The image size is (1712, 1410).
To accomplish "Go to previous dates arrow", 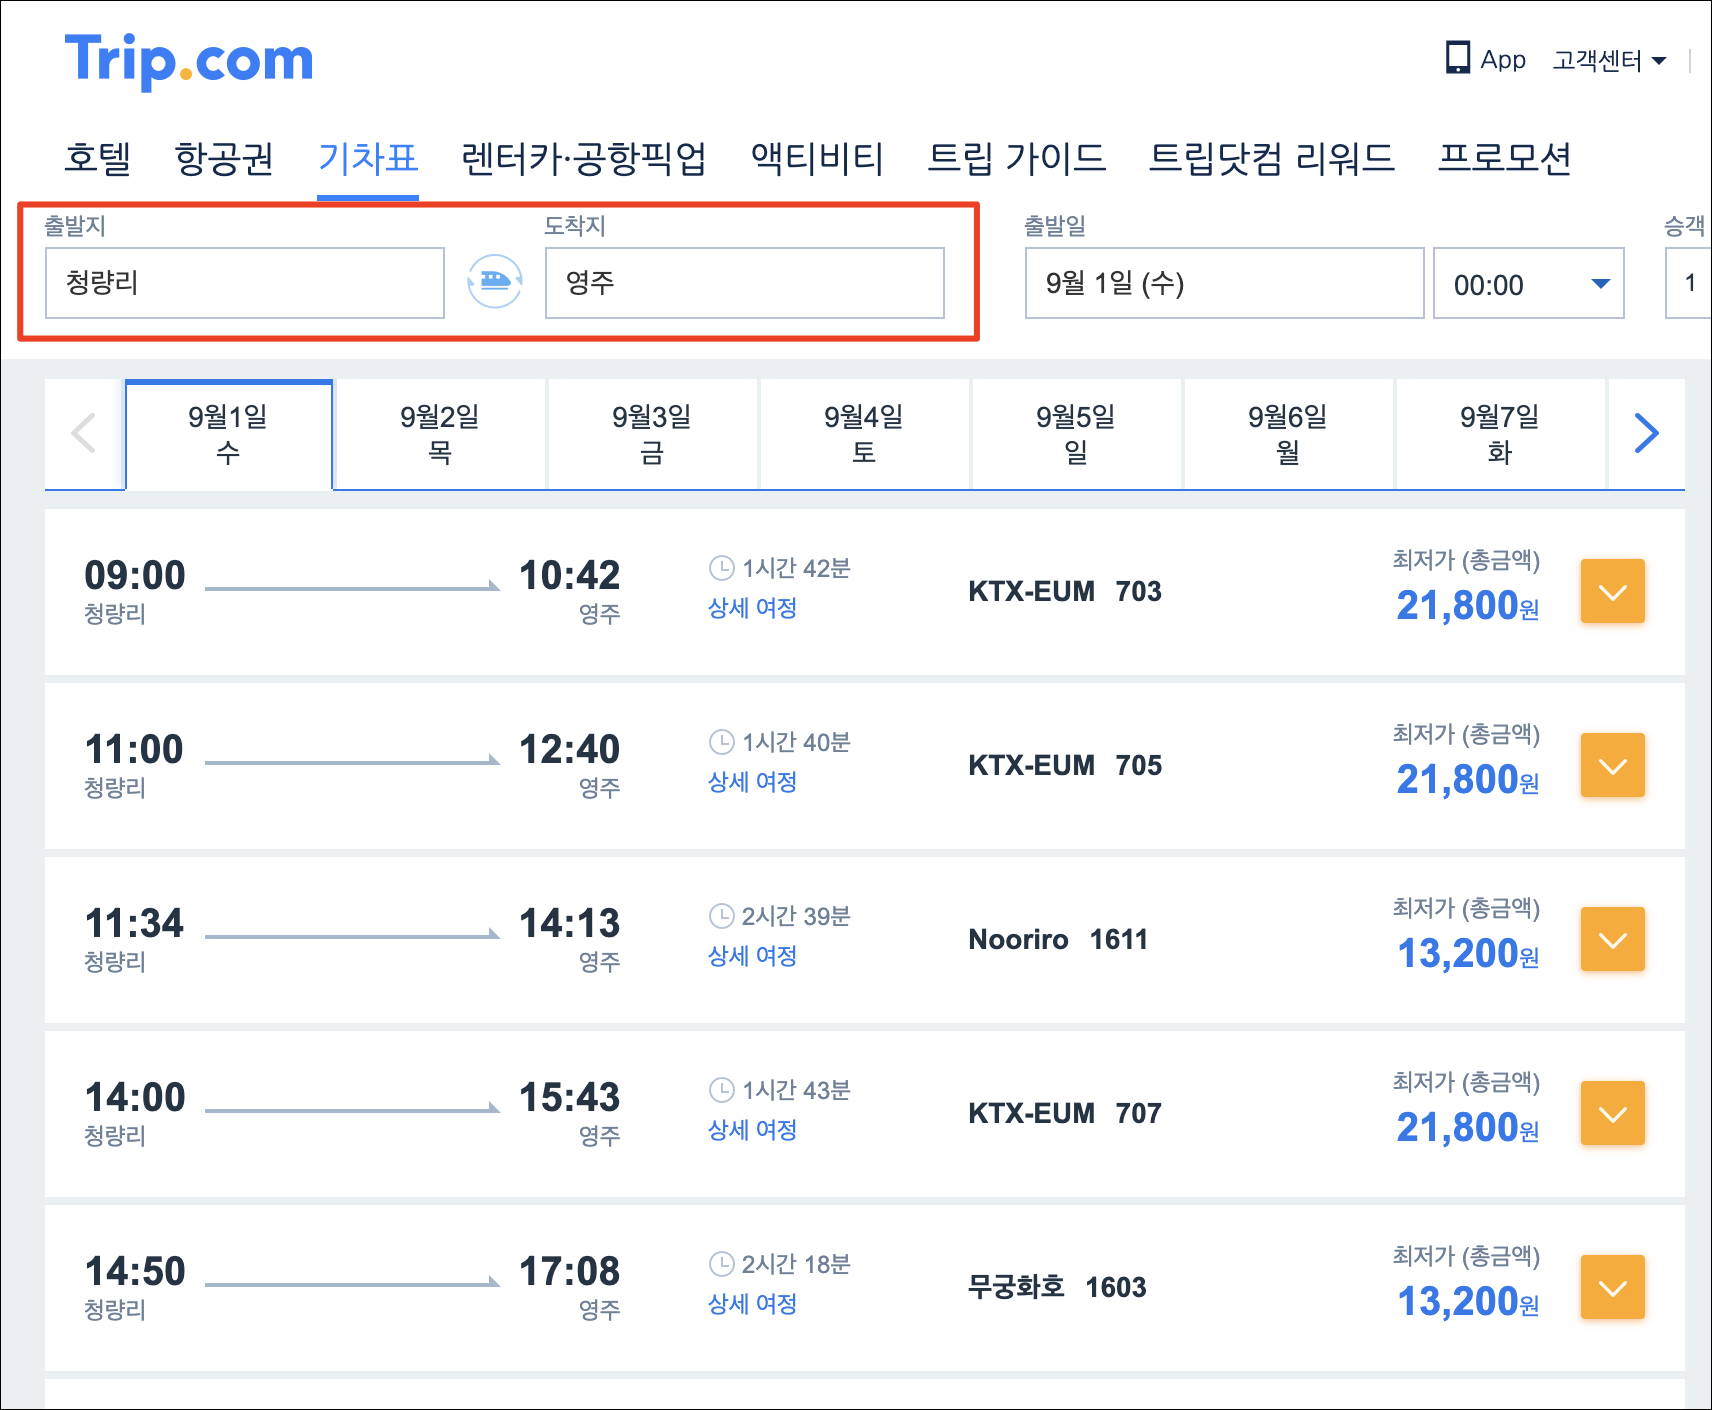I will pyautogui.click(x=84, y=433).
